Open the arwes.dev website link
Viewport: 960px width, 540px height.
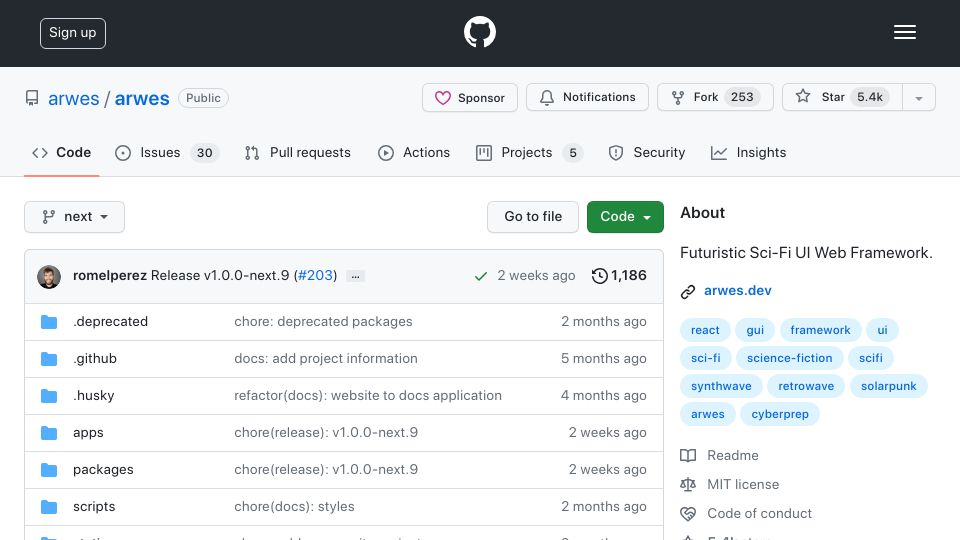click(738, 290)
